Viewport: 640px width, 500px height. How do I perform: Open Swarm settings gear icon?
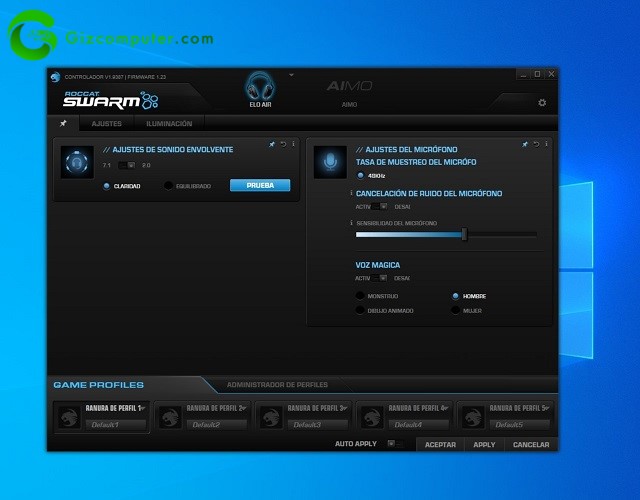coord(542,102)
